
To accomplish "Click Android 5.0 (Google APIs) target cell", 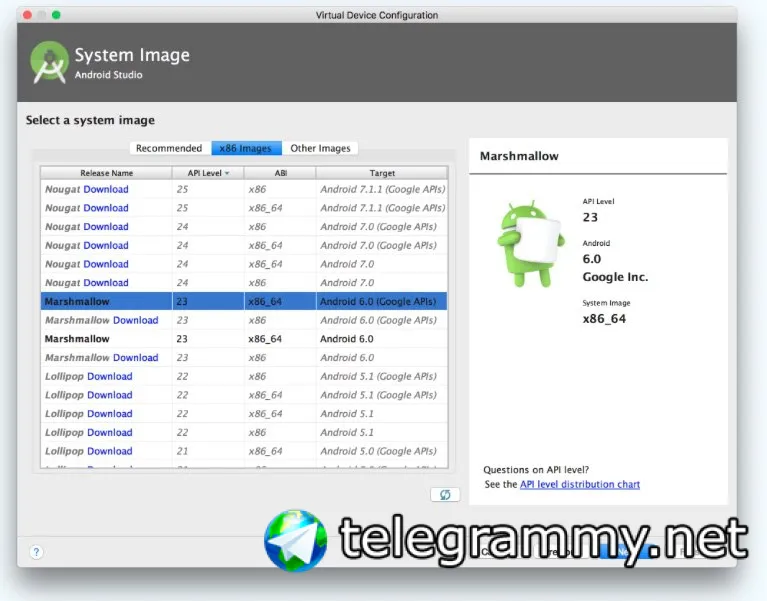I will pyautogui.click(x=378, y=451).
